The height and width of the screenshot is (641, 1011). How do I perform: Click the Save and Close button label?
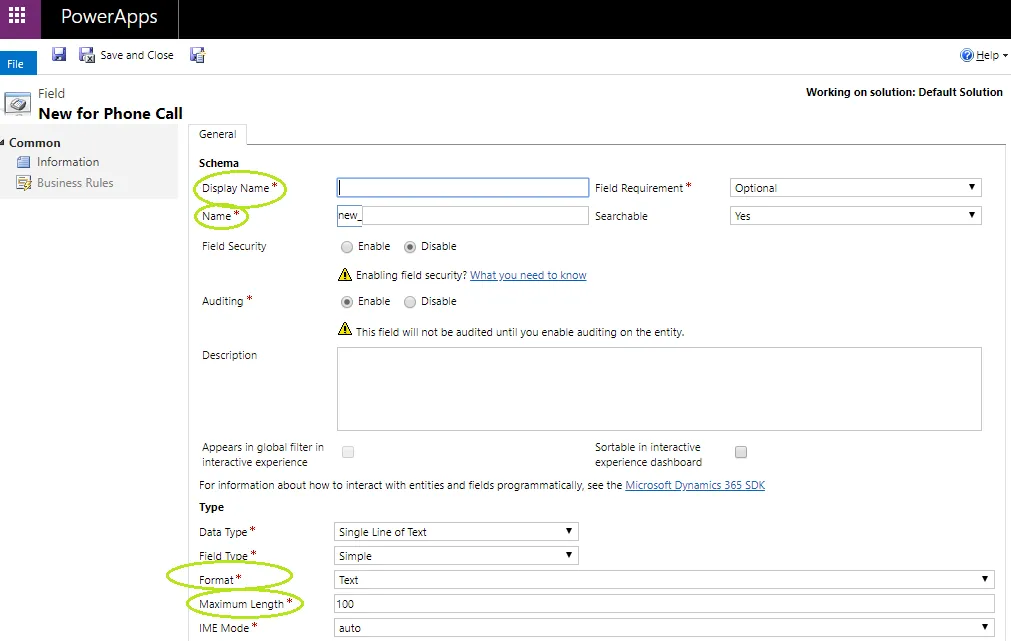coord(137,55)
